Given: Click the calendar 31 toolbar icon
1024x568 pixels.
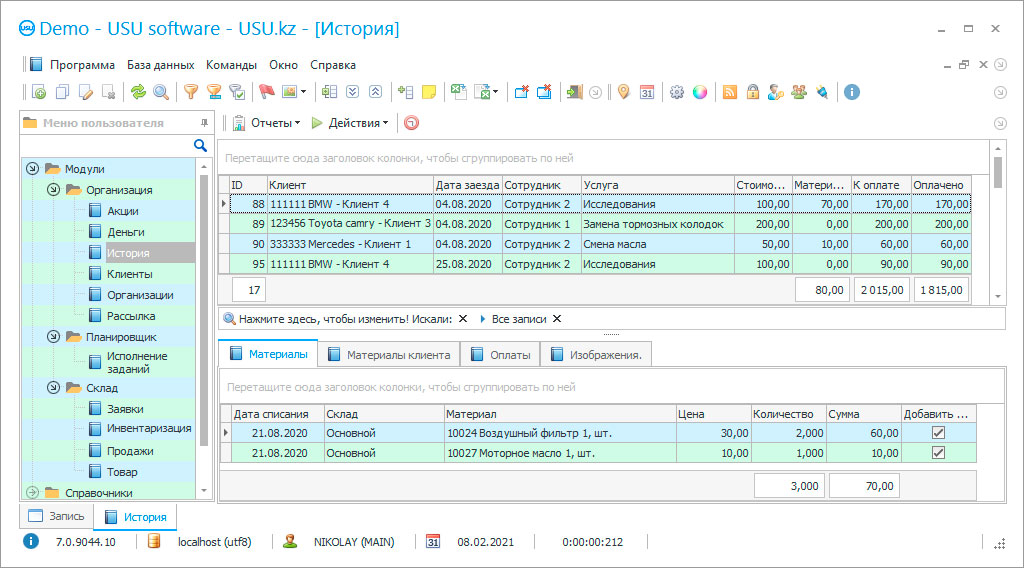Looking at the screenshot, I should [647, 92].
